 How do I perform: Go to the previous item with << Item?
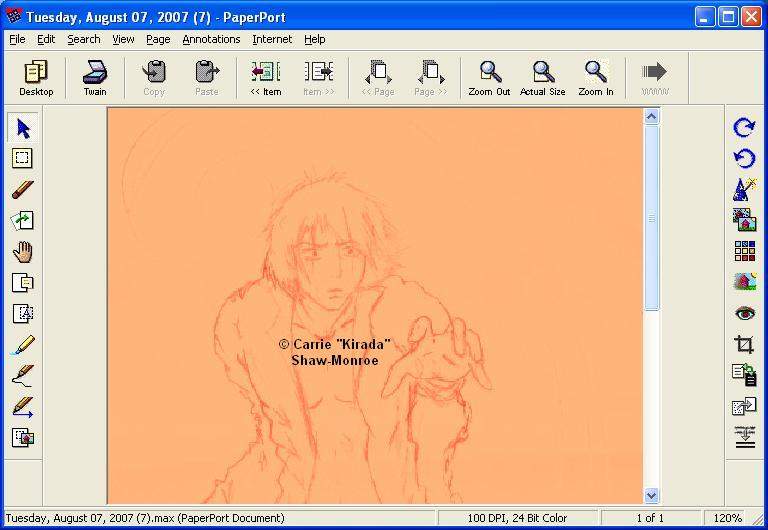click(265, 78)
